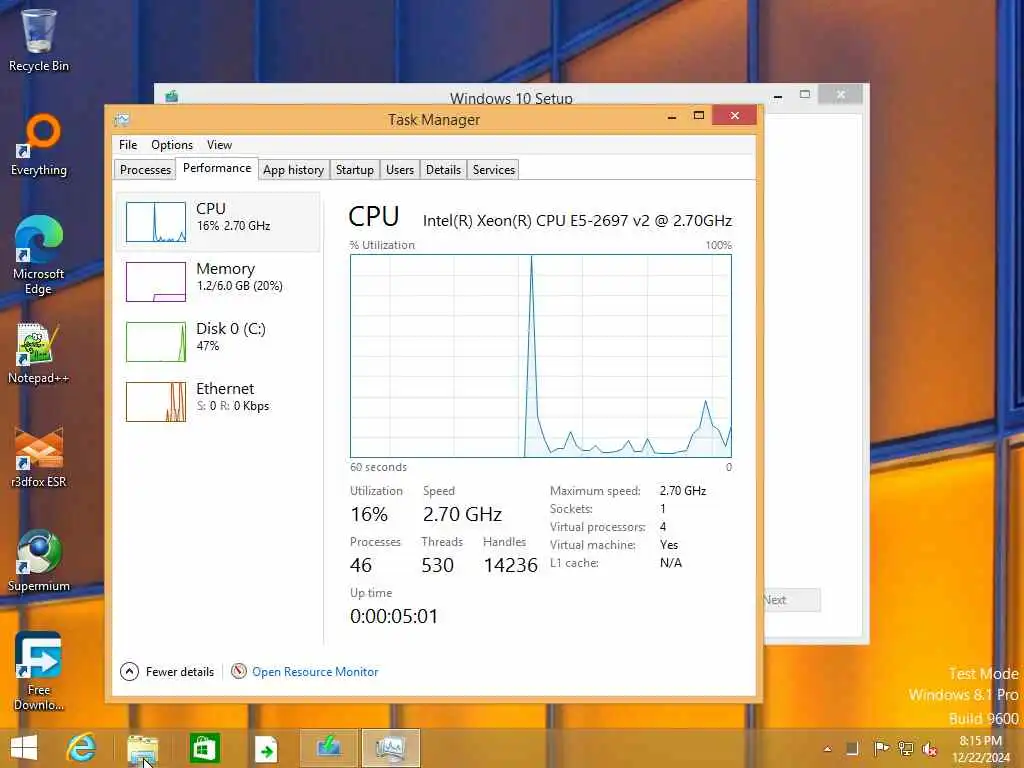Click the tray icon beside hidden-icons arrow
The width and height of the screenshot is (1024, 768).
tap(852, 748)
